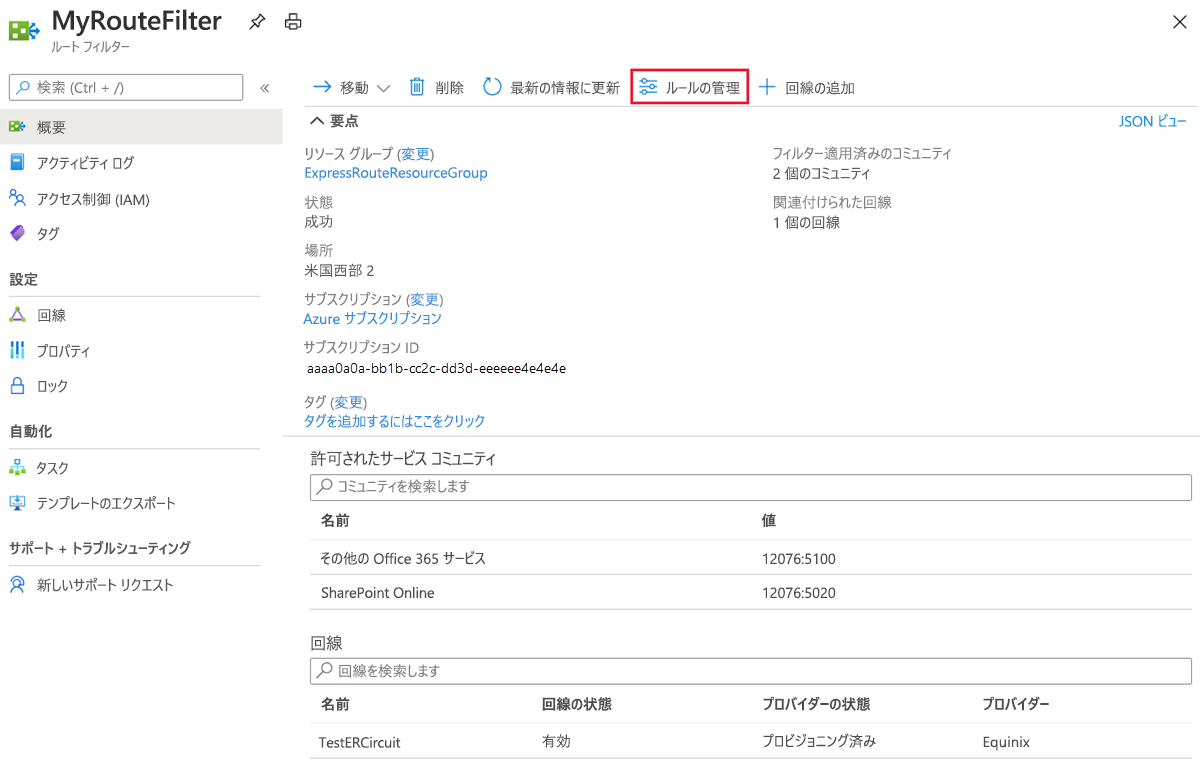Click the 有効 circuit status cell
This screenshot has height=763, width=1200.
[556, 742]
